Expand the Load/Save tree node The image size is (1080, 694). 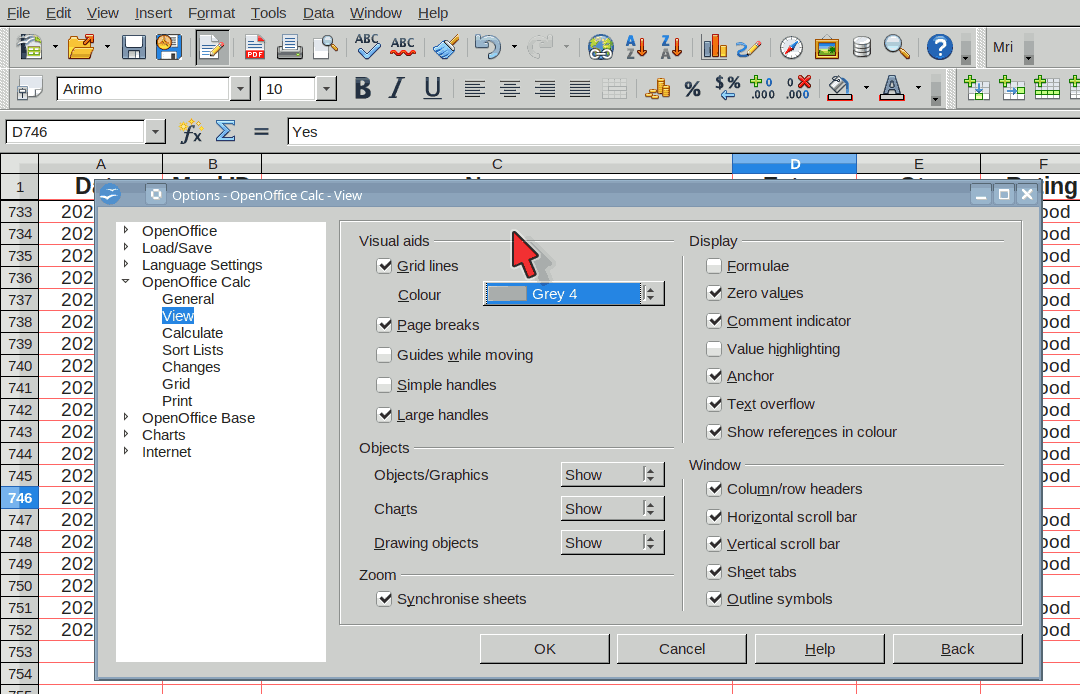[x=126, y=248]
